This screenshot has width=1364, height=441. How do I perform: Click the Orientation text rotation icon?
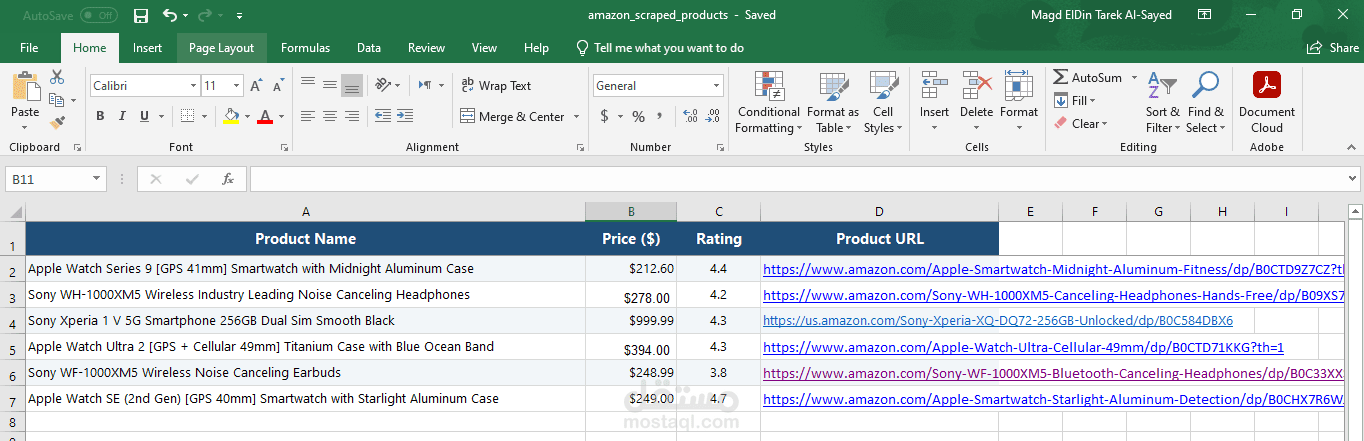pyautogui.click(x=382, y=85)
